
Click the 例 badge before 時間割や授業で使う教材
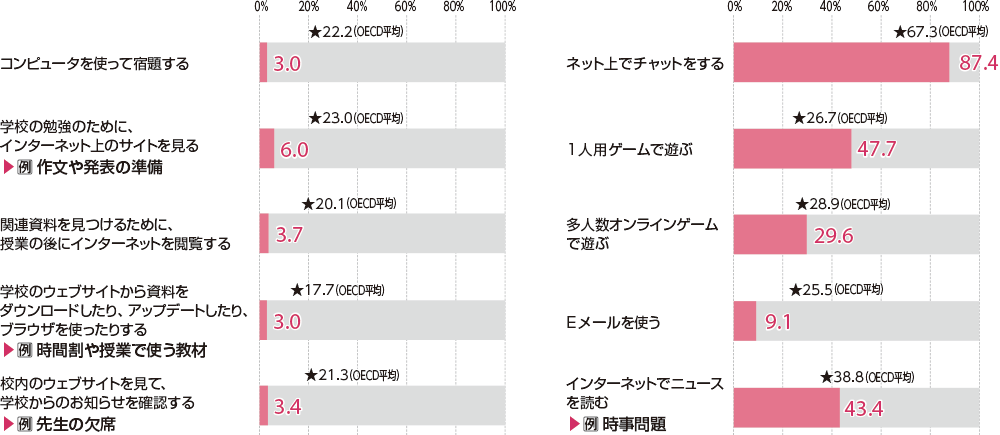[x=27, y=350]
